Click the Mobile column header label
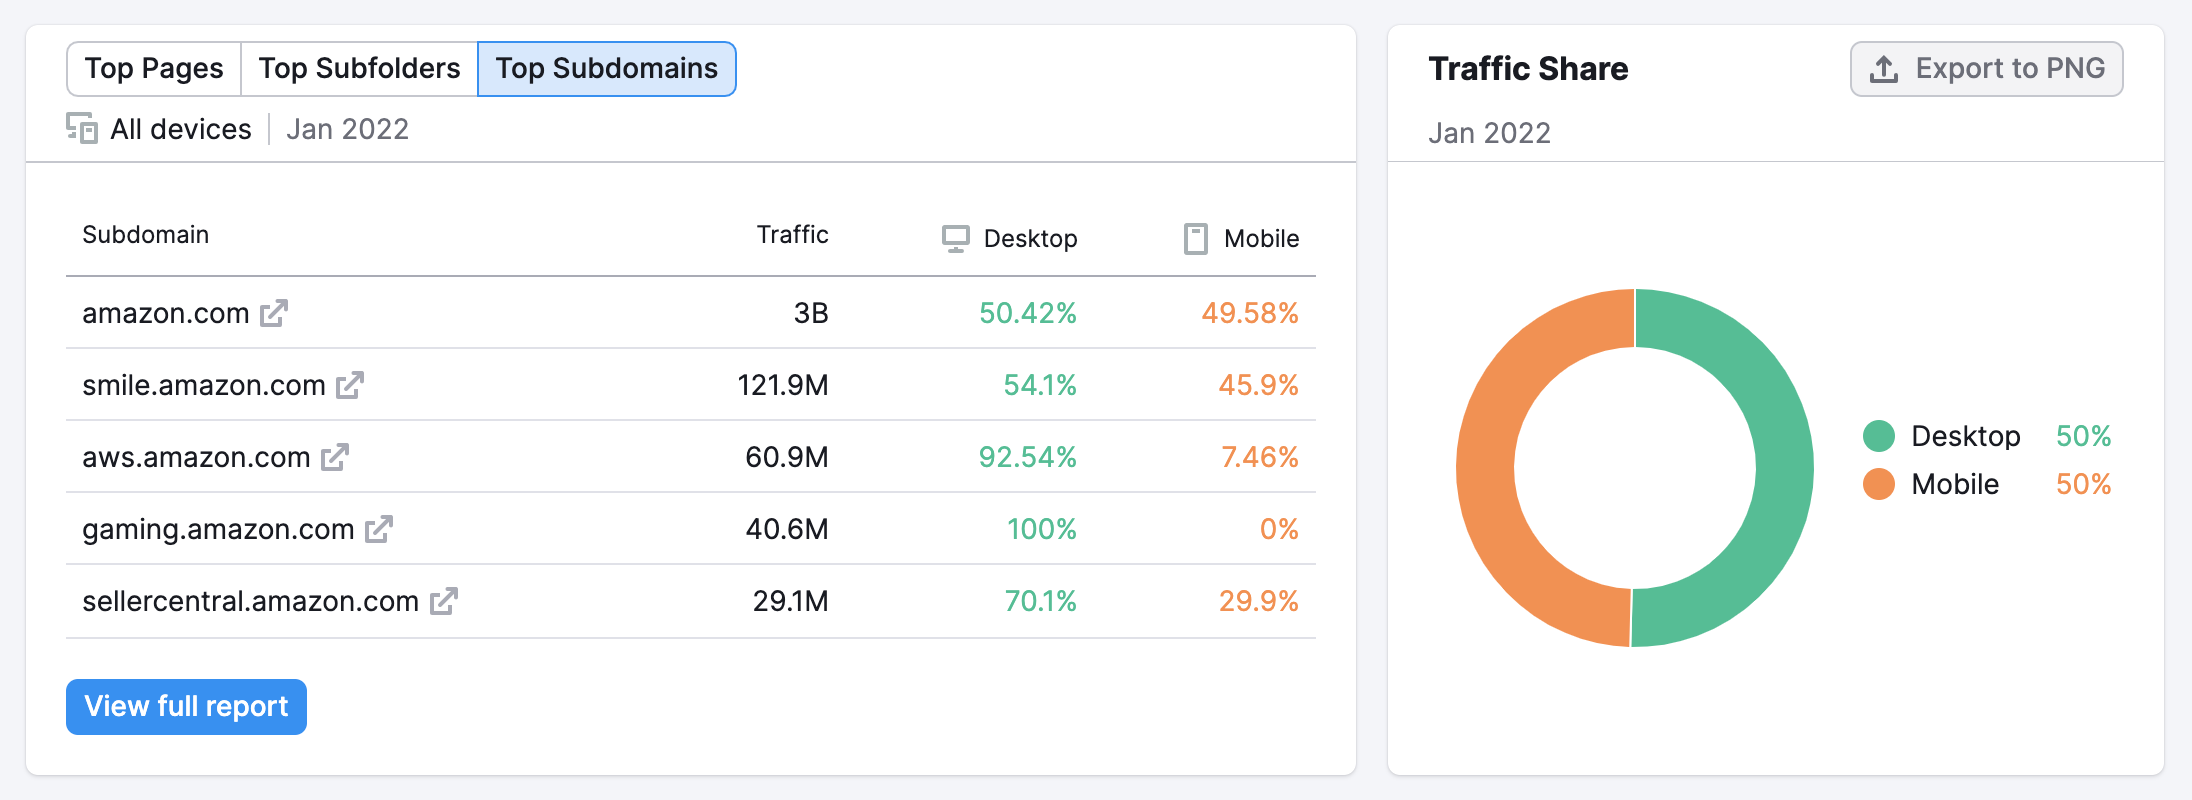Viewport: 2192px width, 800px height. click(x=1262, y=239)
